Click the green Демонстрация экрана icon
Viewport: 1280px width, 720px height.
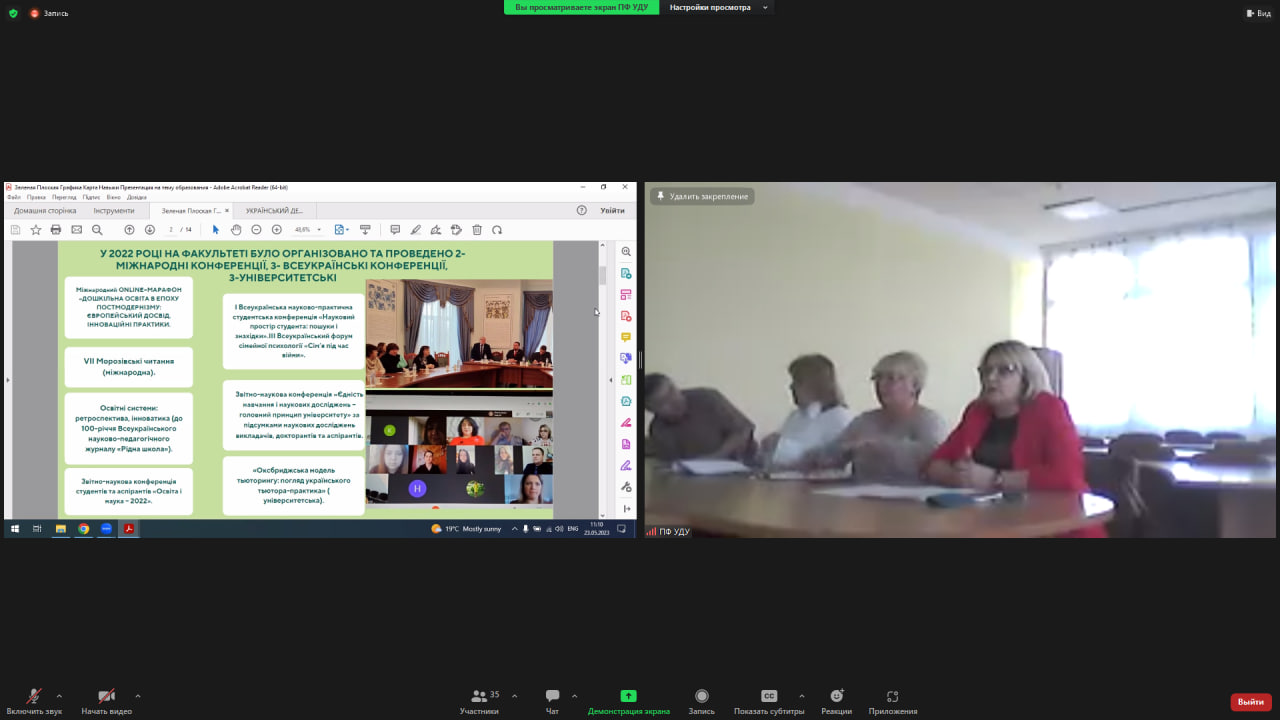[x=628, y=696]
